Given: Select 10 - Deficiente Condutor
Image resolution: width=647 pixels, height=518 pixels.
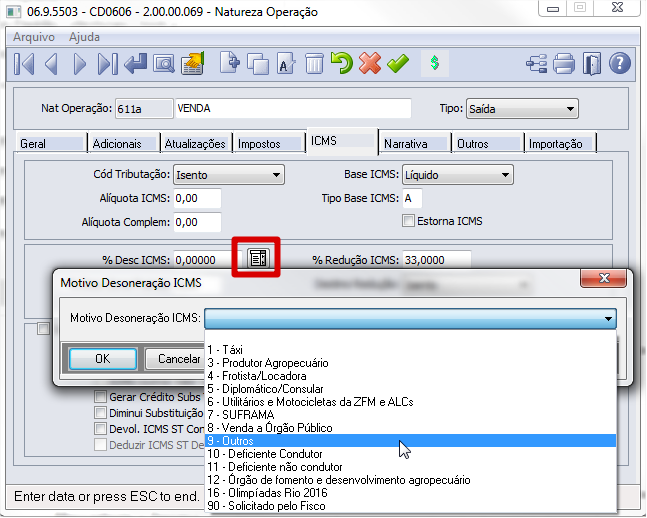Looking at the screenshot, I should coord(410,454).
